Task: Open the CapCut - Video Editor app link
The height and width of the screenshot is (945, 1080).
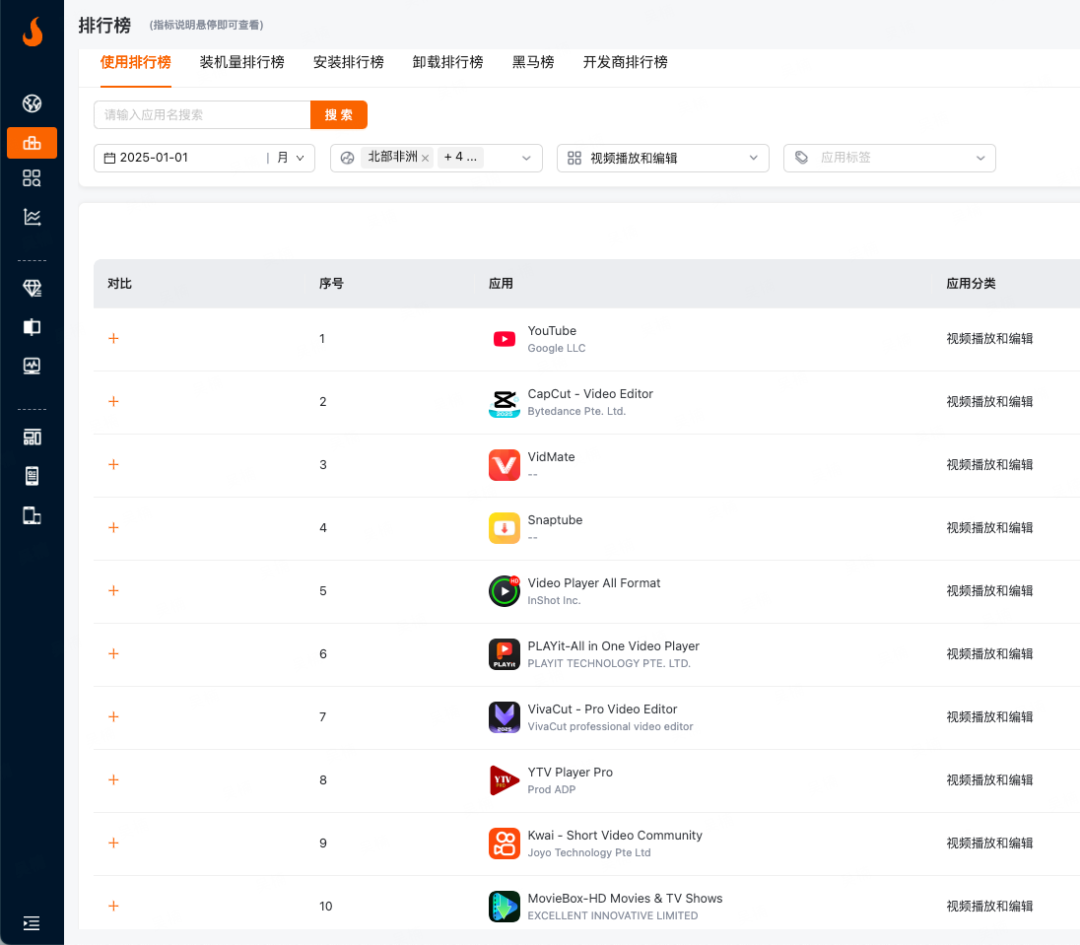Action: pyautogui.click(x=590, y=394)
